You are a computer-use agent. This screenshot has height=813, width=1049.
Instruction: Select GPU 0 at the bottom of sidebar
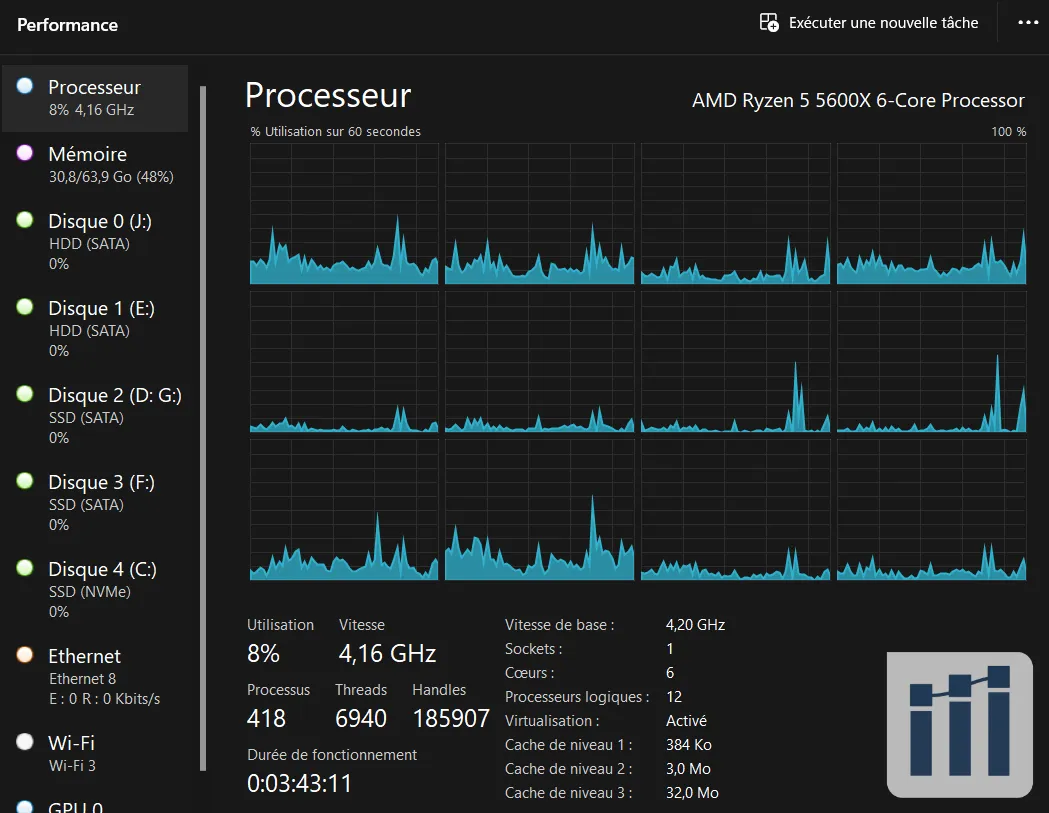pos(75,805)
